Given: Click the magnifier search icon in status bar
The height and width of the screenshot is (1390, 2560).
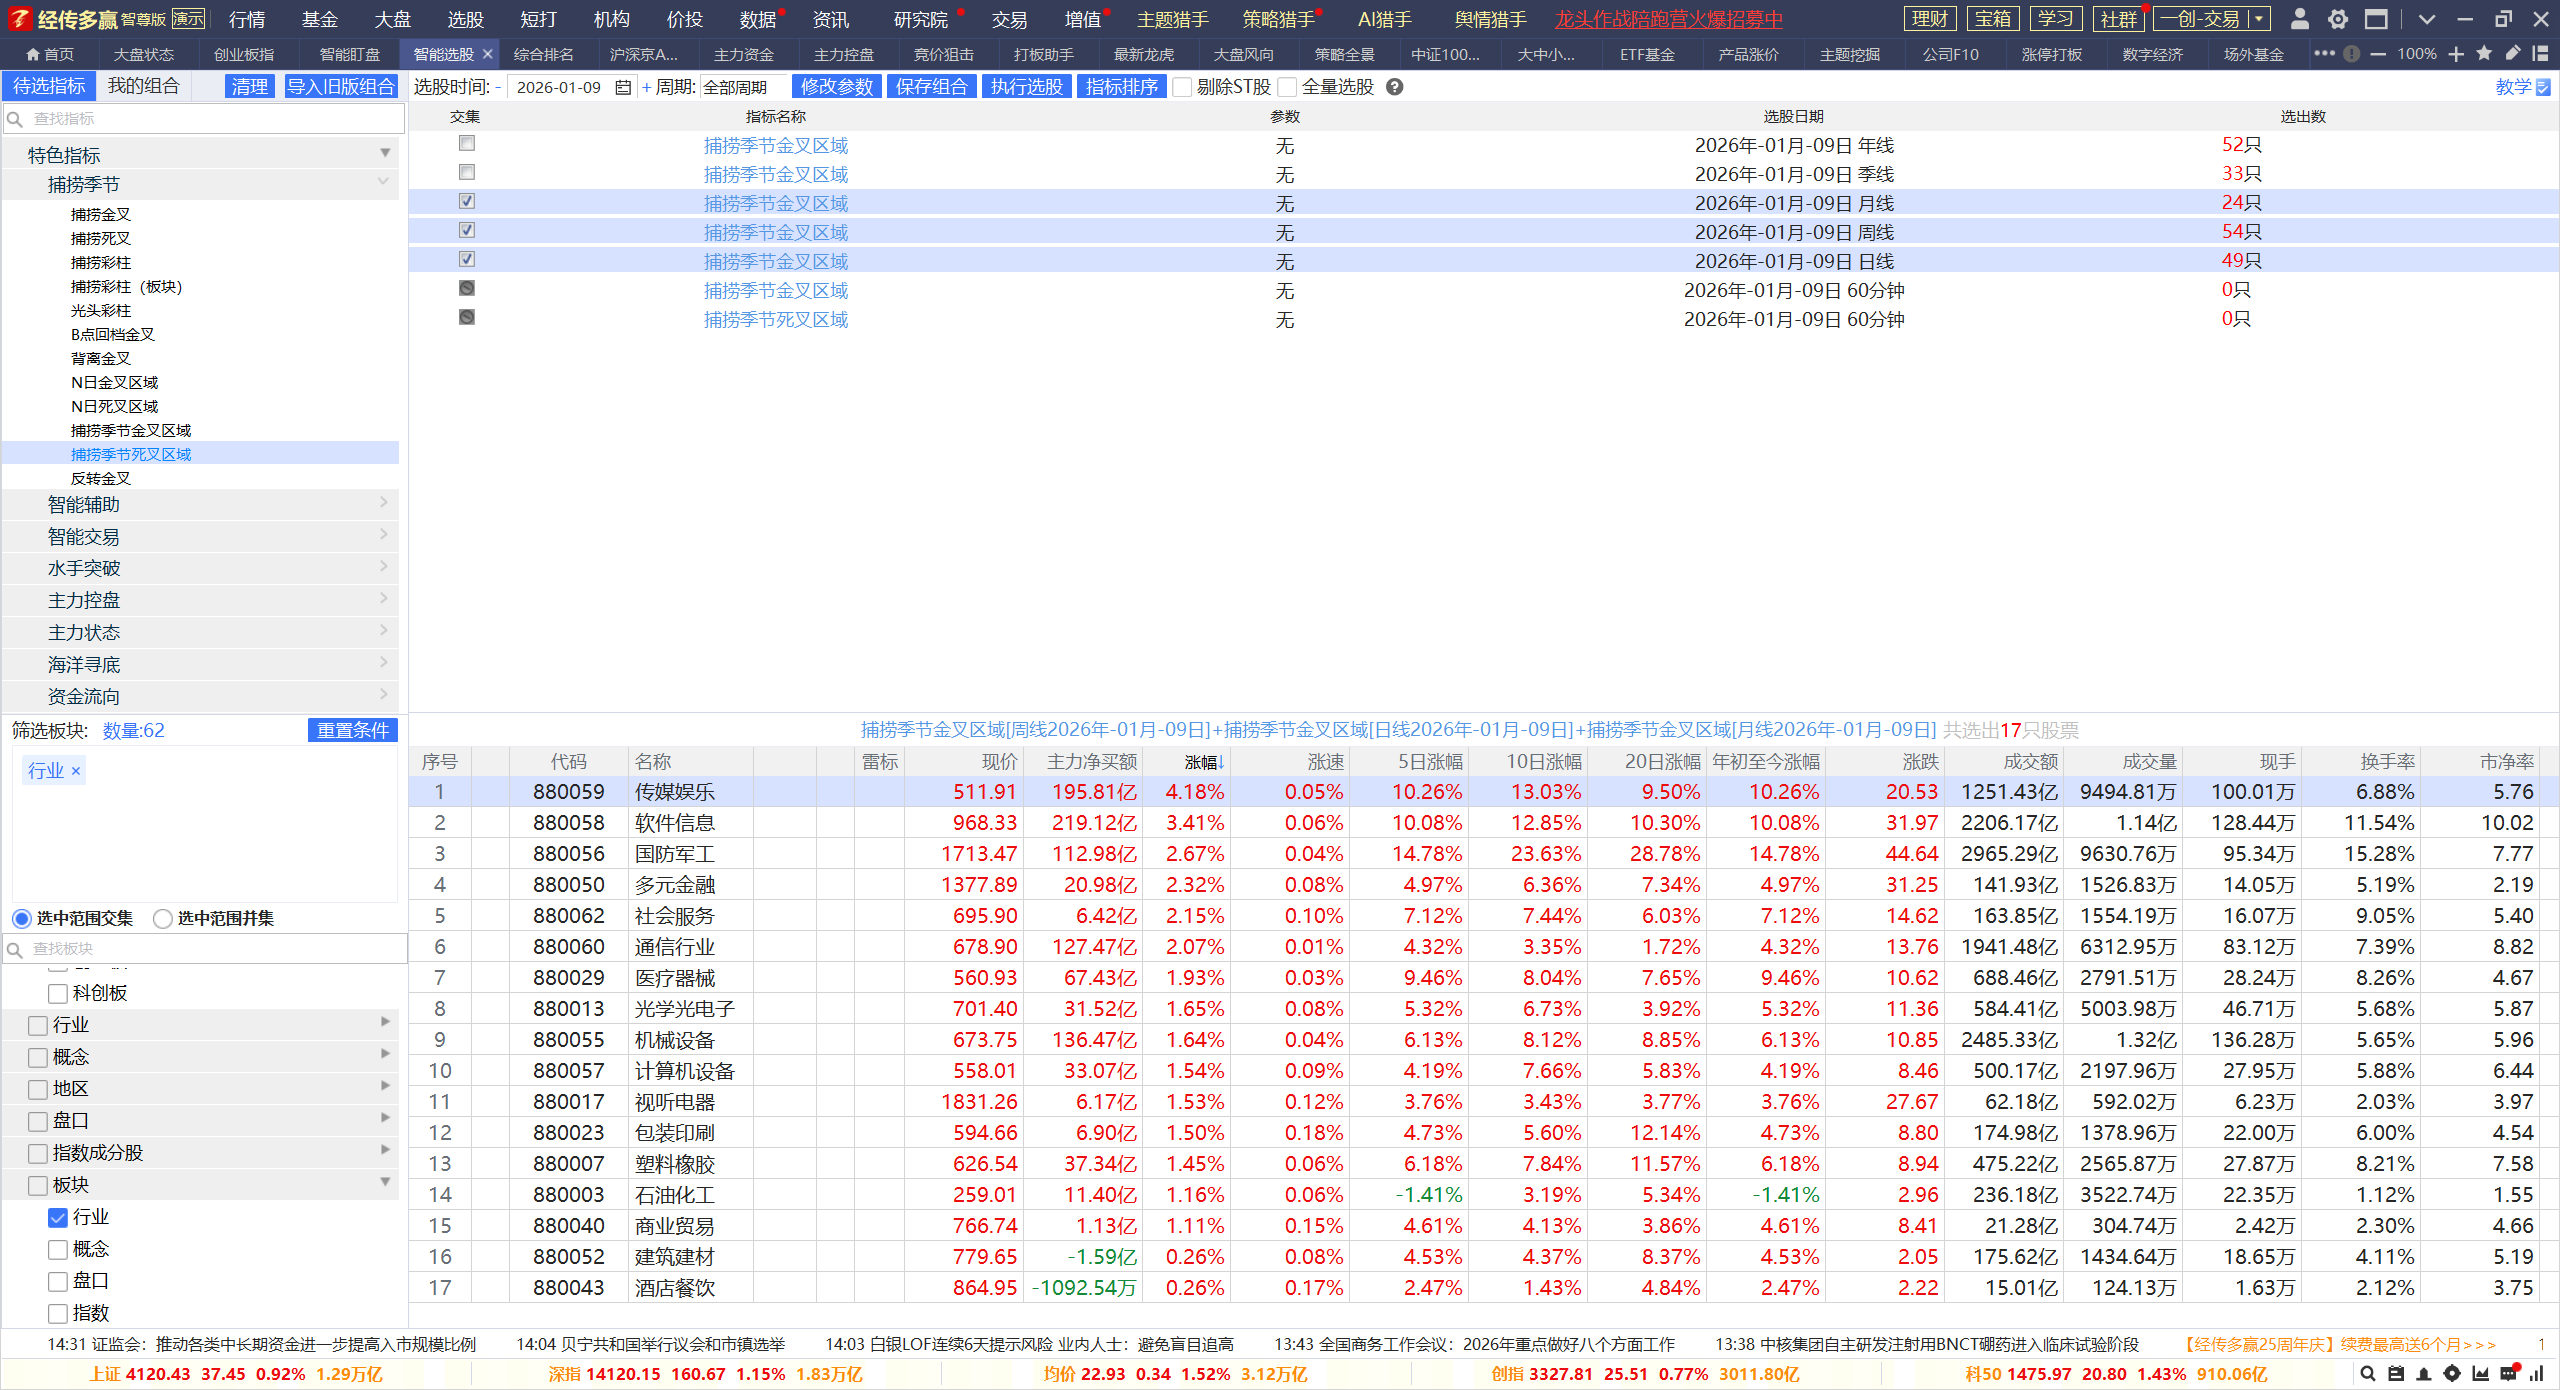Looking at the screenshot, I should pyautogui.click(x=2367, y=1374).
